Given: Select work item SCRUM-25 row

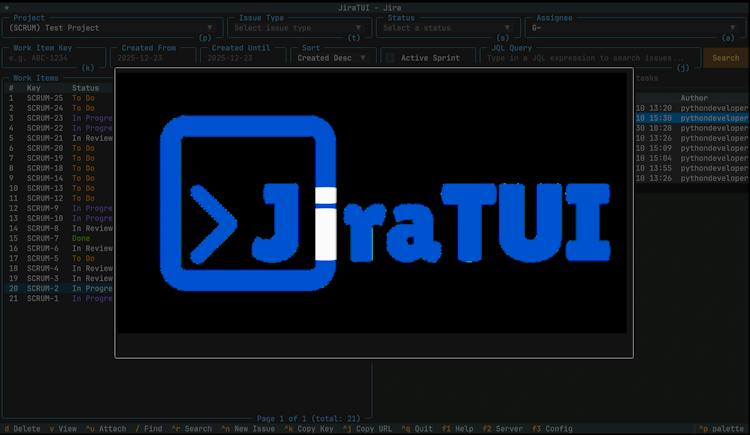Looking at the screenshot, I should tap(59, 98).
